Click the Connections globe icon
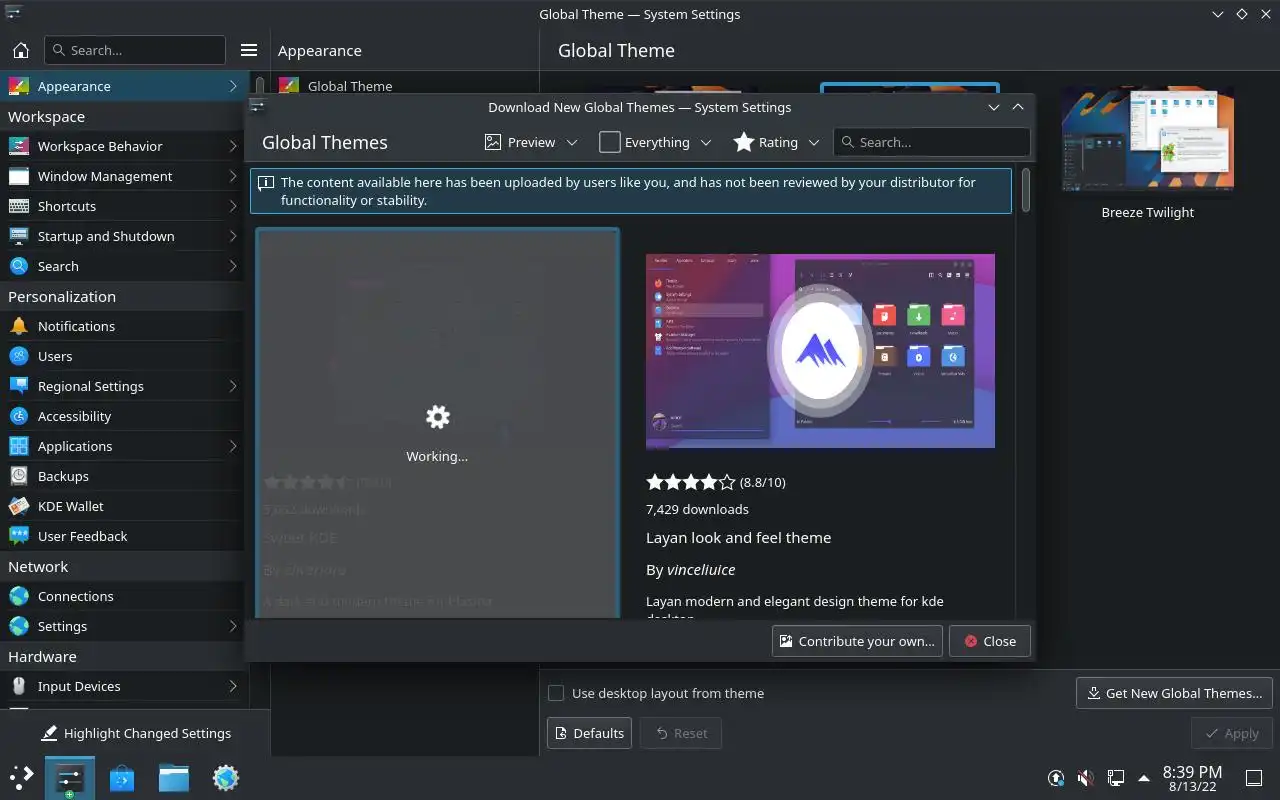This screenshot has height=800, width=1280. pos(18,596)
